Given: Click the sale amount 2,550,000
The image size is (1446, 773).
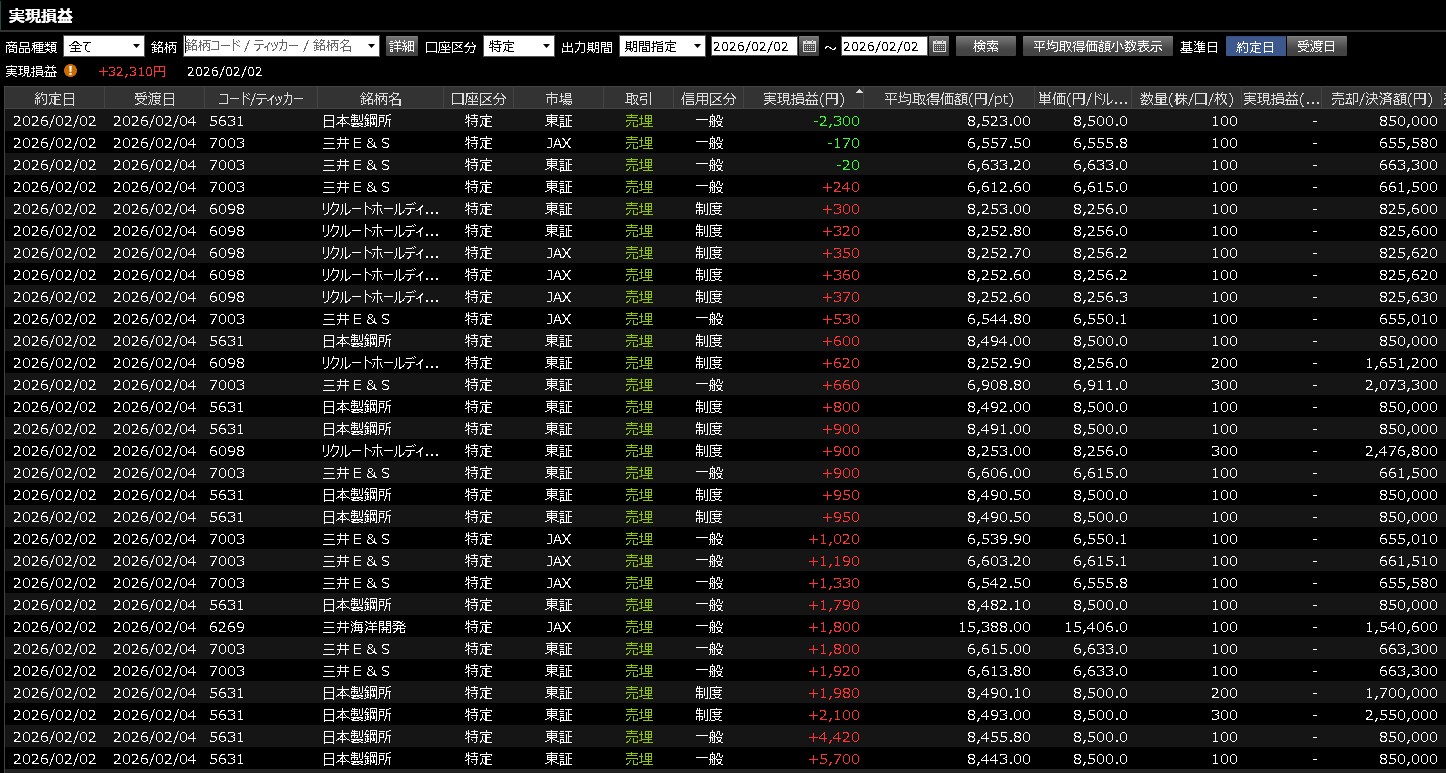Looking at the screenshot, I should coord(1401,715).
